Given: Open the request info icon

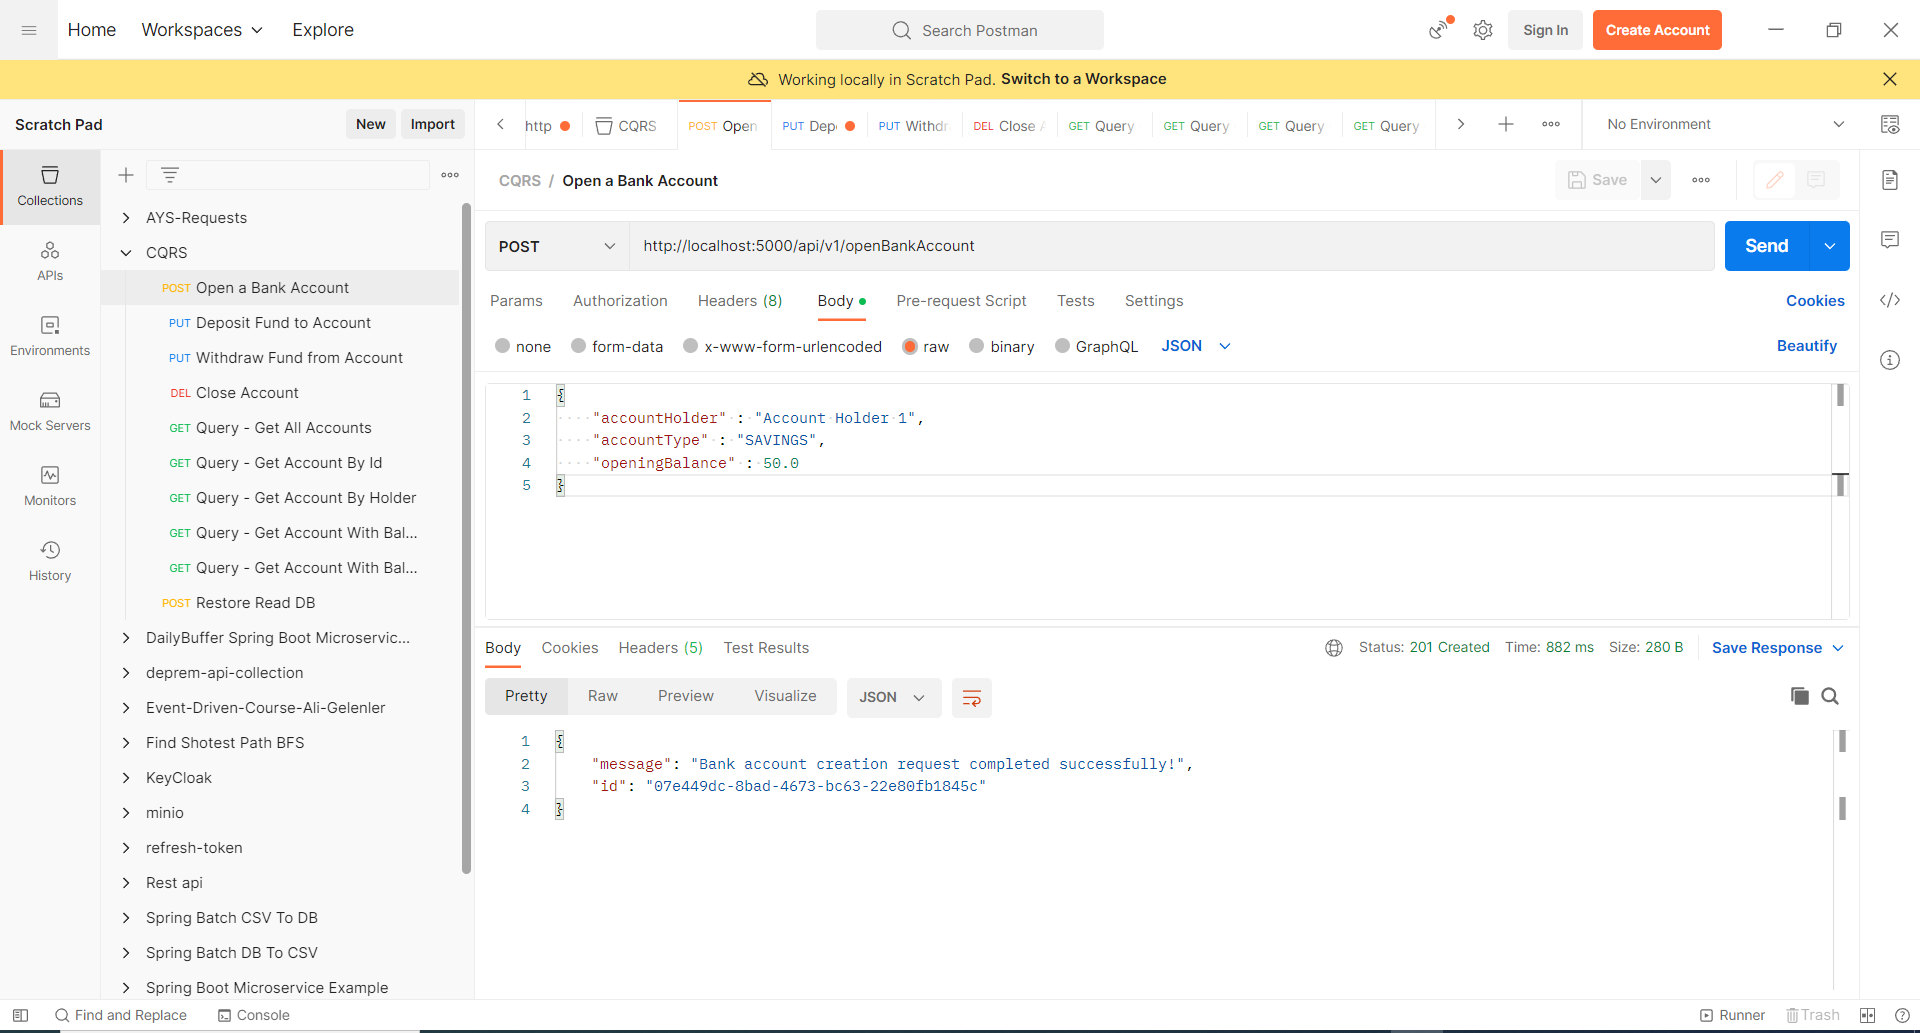Looking at the screenshot, I should pos(1890,360).
